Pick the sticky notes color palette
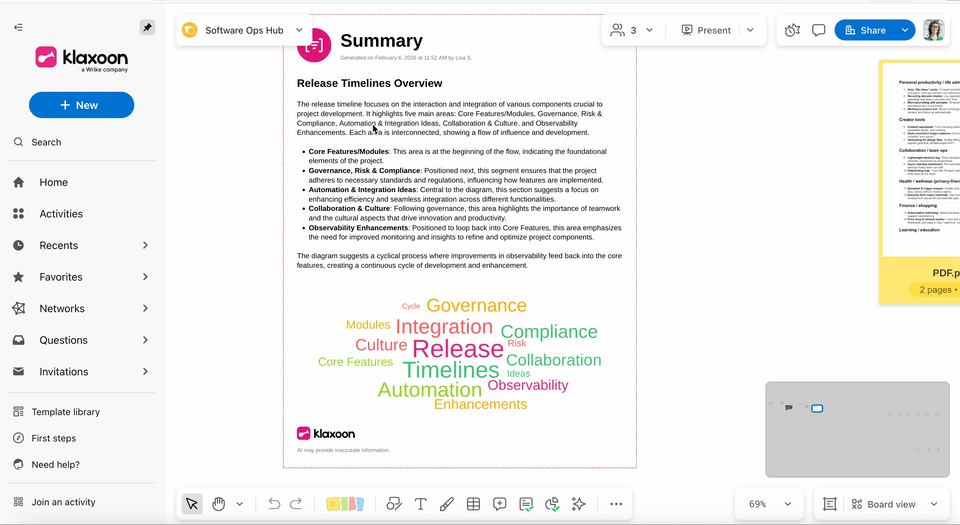 coord(346,504)
